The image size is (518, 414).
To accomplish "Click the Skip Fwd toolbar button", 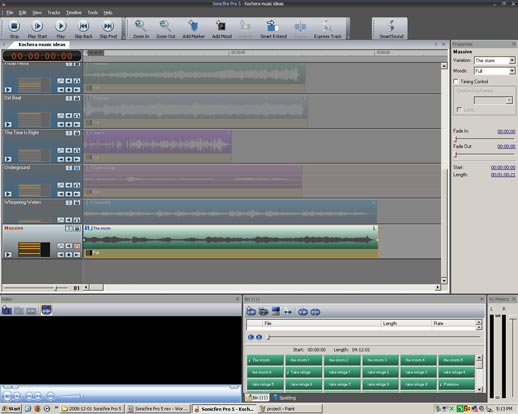I will tap(108, 29).
